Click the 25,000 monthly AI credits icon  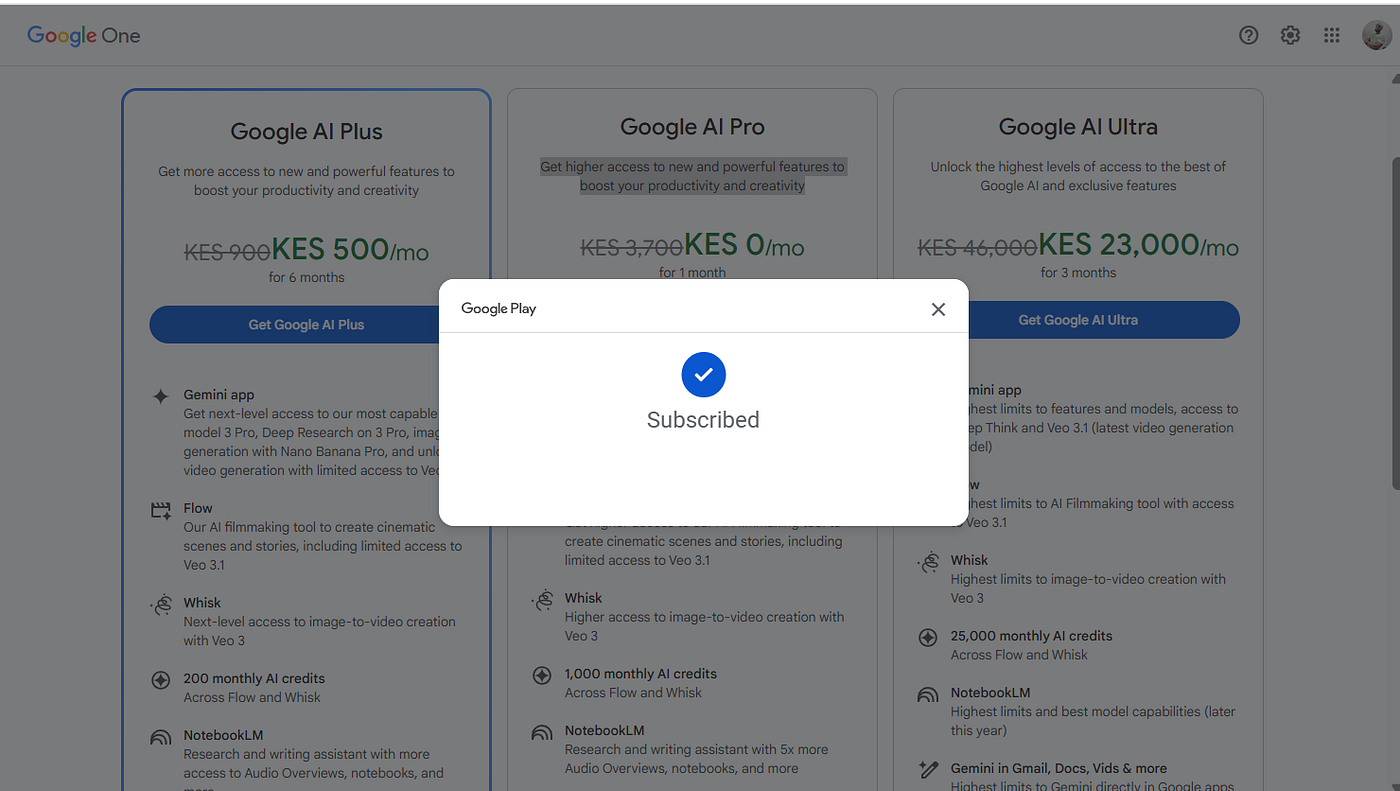[928, 637]
